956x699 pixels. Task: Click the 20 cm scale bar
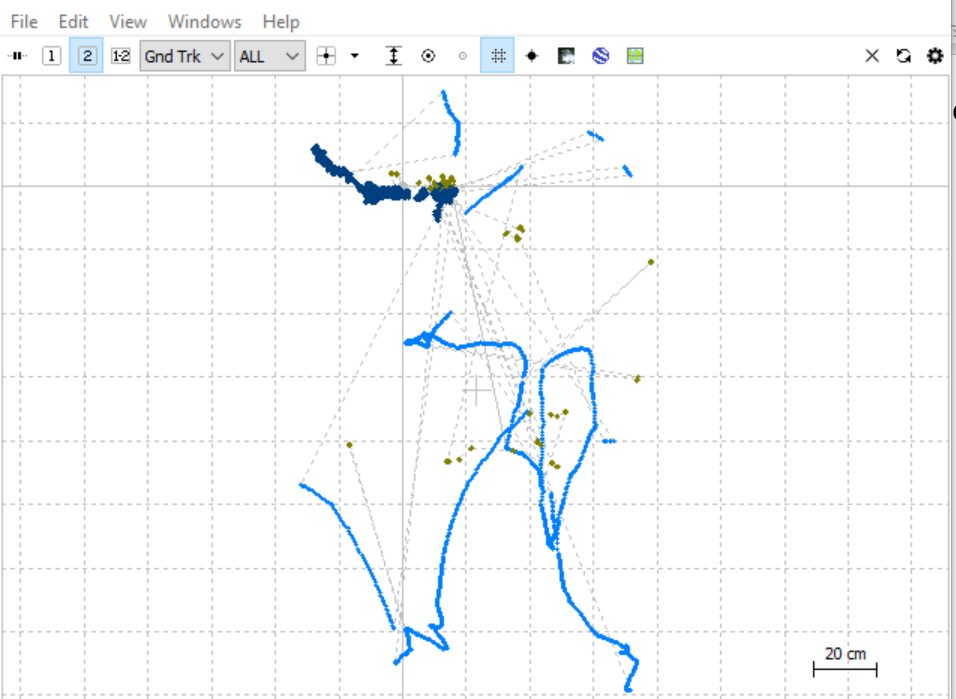tap(845, 661)
